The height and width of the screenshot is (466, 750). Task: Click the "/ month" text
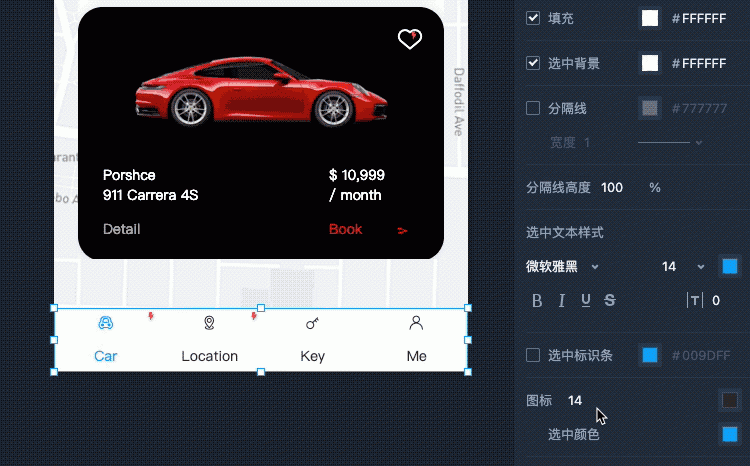[355, 195]
